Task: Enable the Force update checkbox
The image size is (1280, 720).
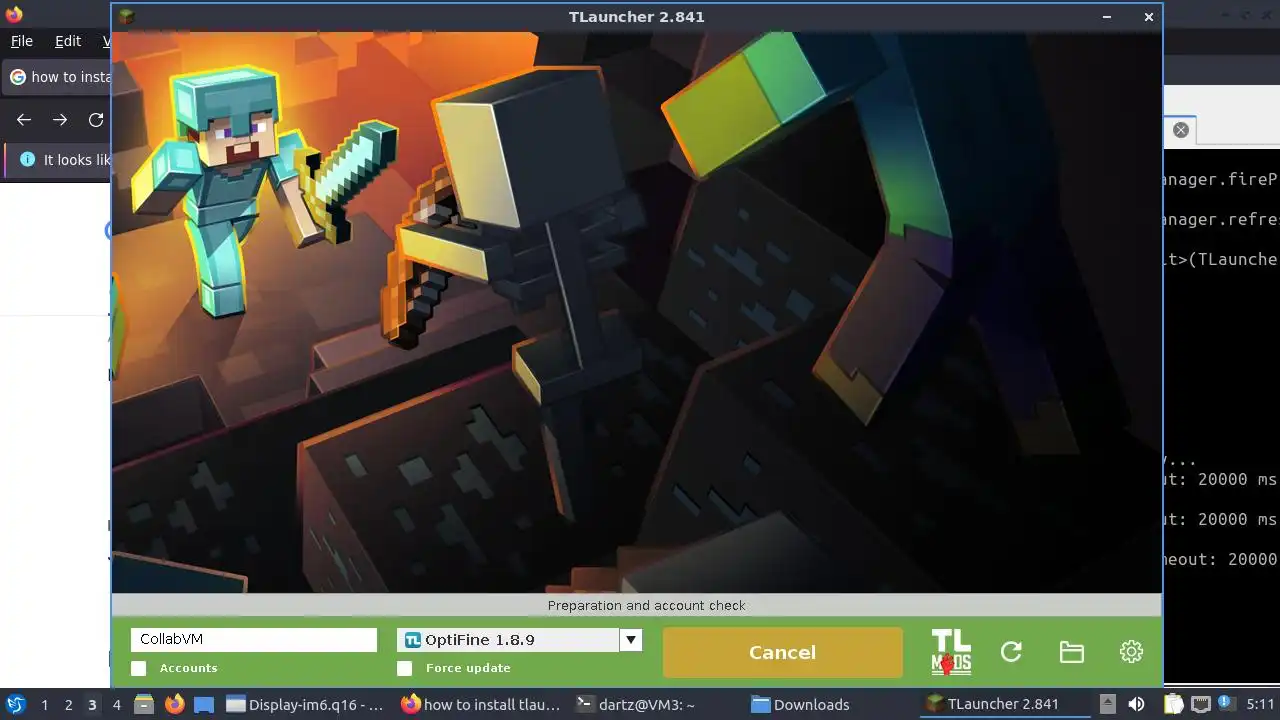Action: click(x=404, y=668)
